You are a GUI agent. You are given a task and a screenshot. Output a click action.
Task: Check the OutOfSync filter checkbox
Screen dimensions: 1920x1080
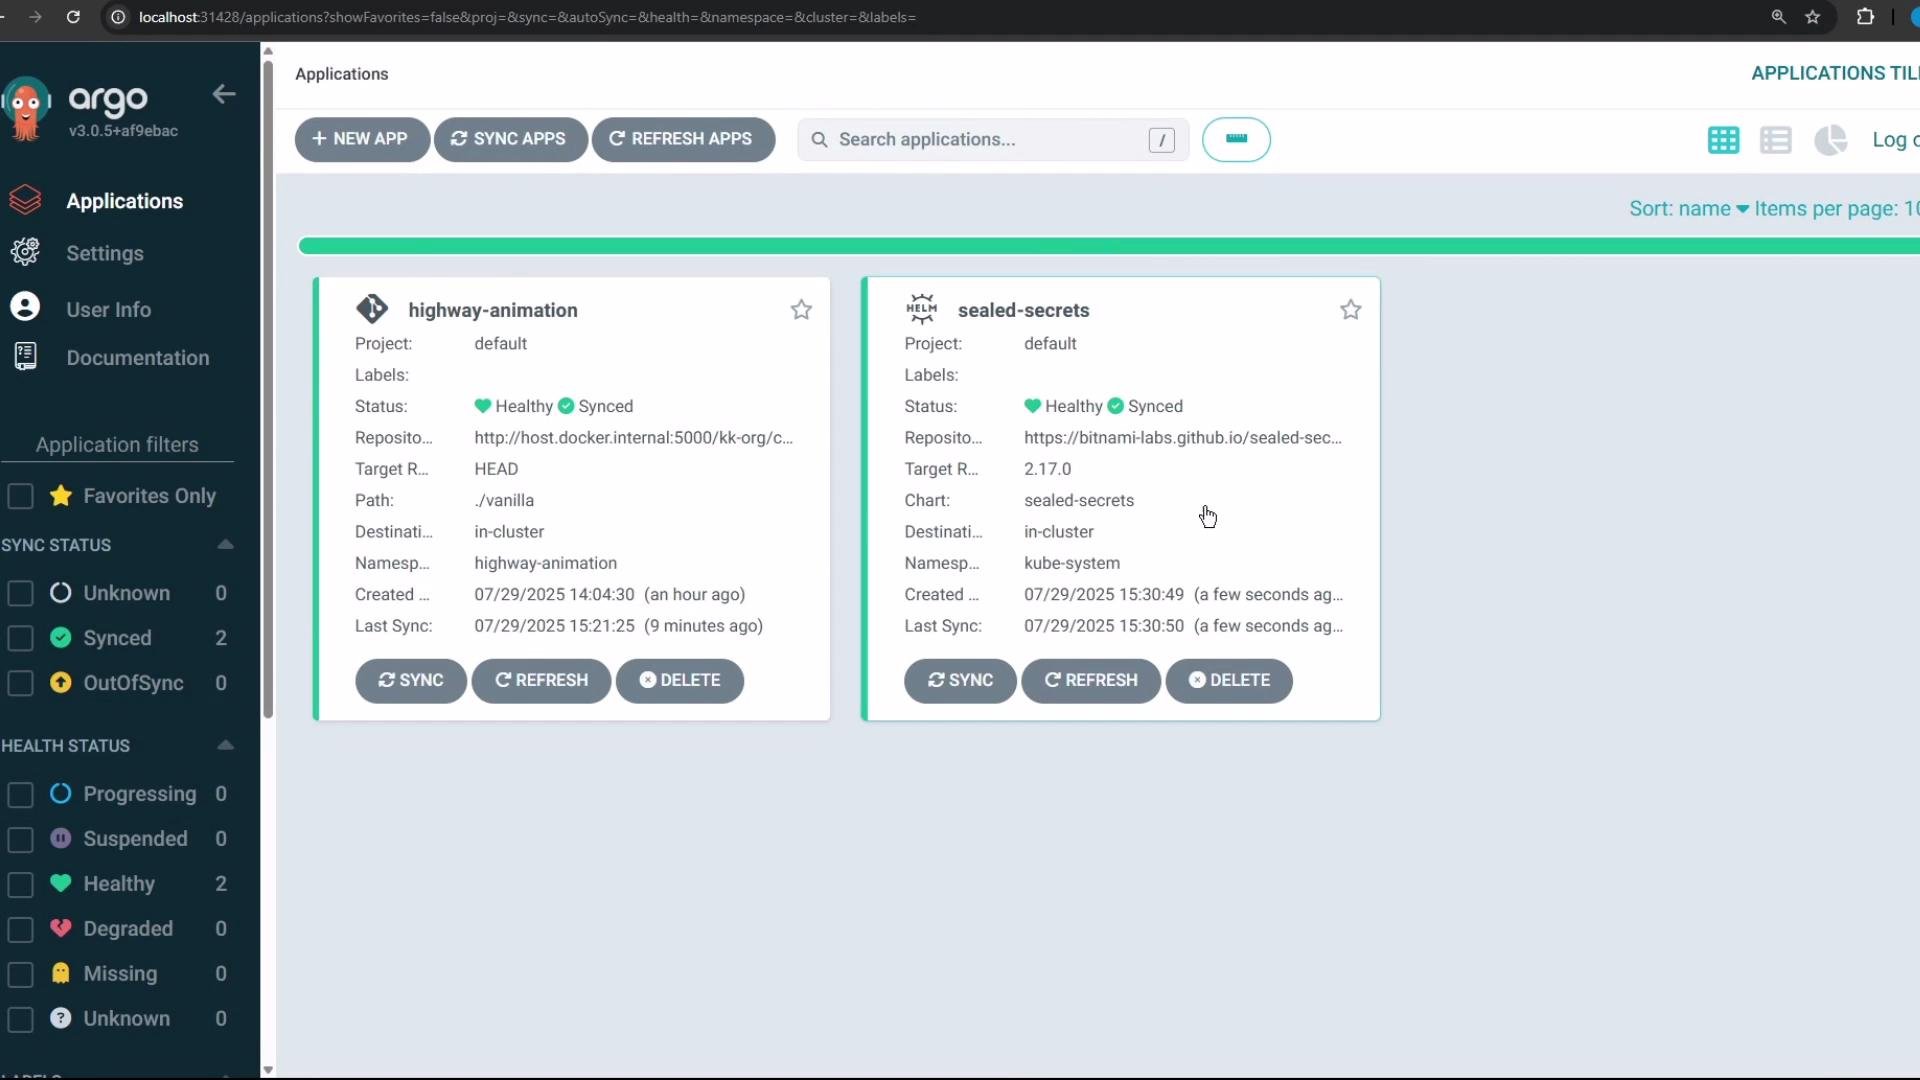[21, 683]
